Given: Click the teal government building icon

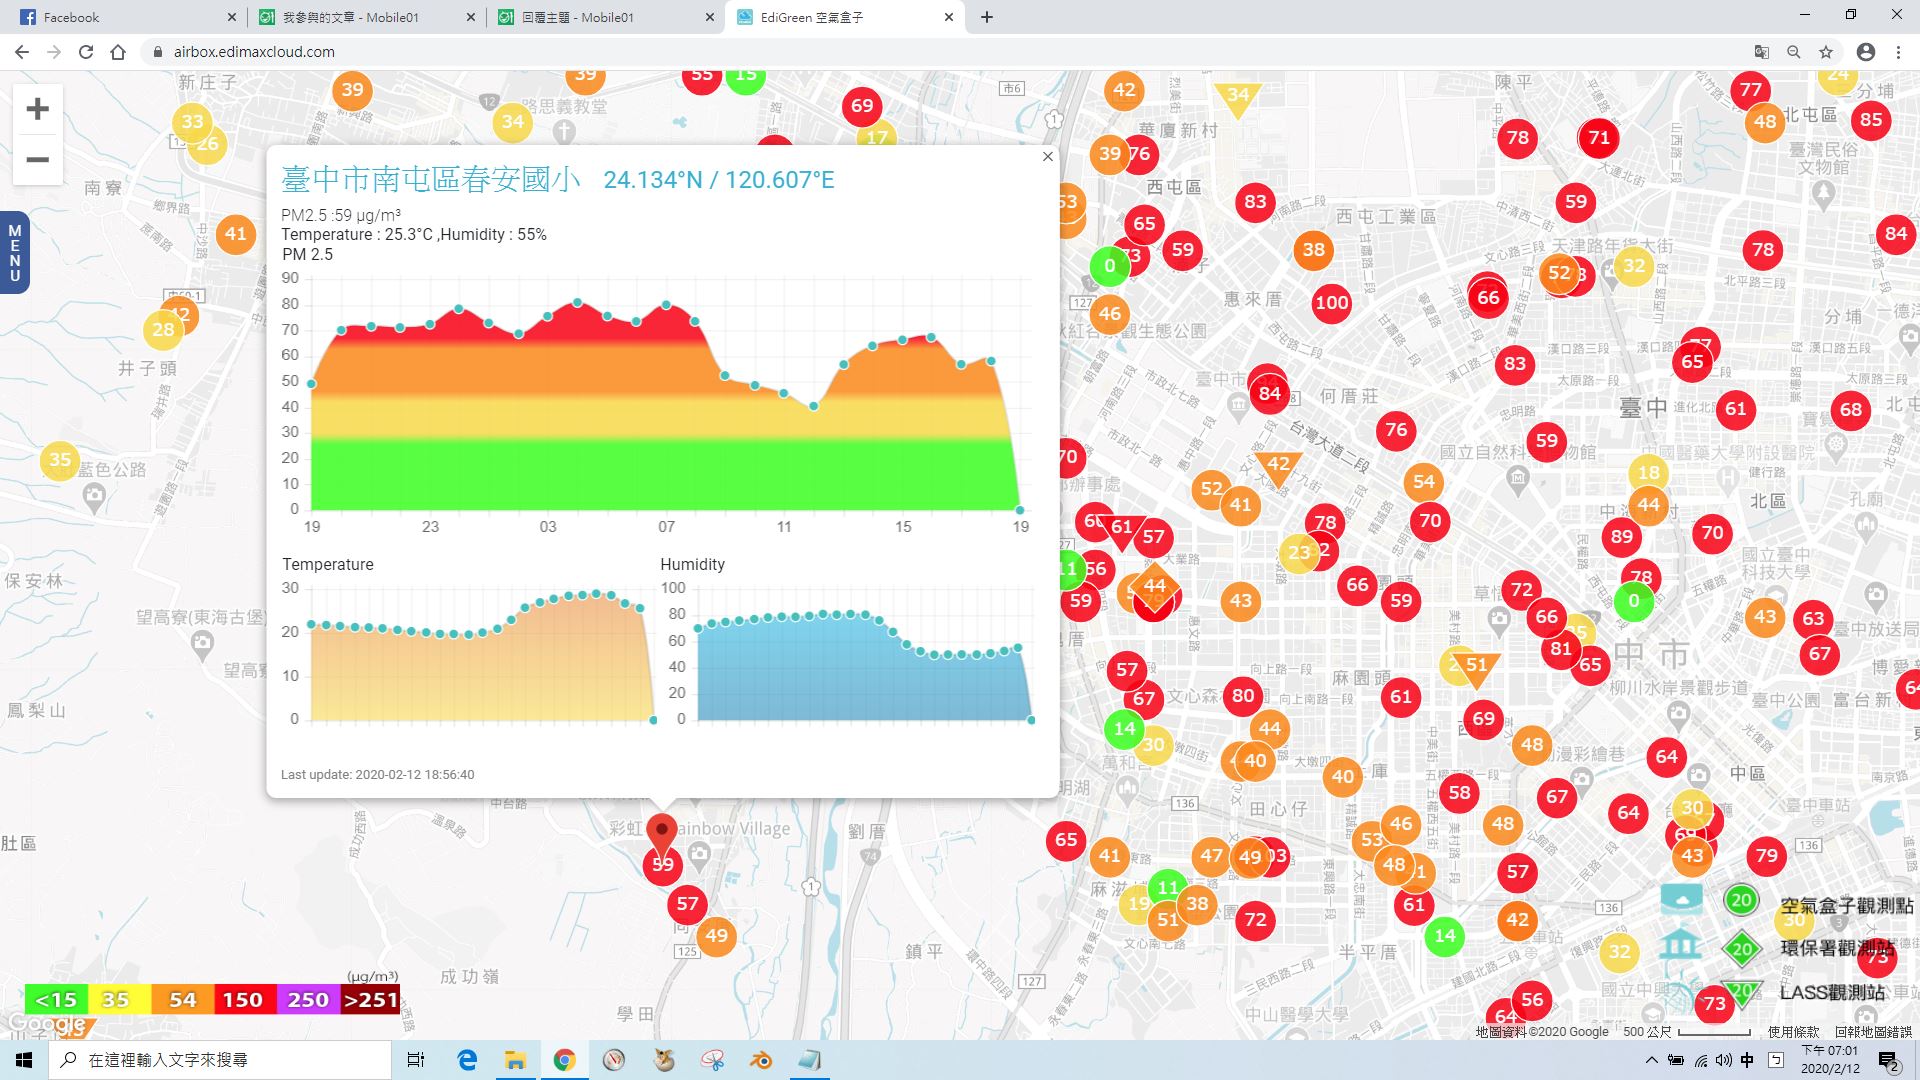Looking at the screenshot, I should point(1681,944).
